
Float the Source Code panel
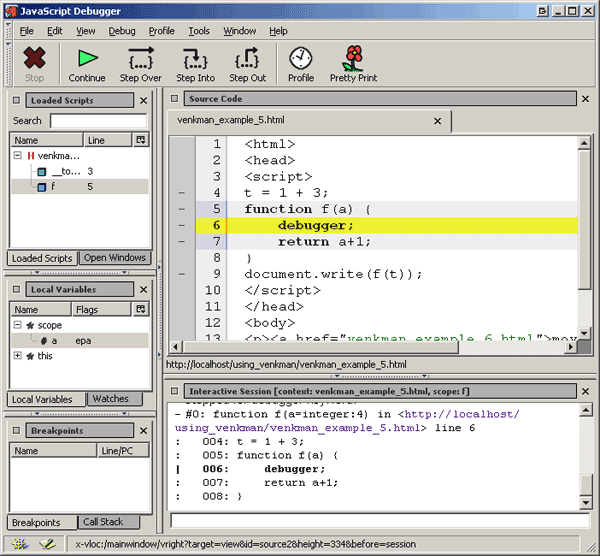174,99
